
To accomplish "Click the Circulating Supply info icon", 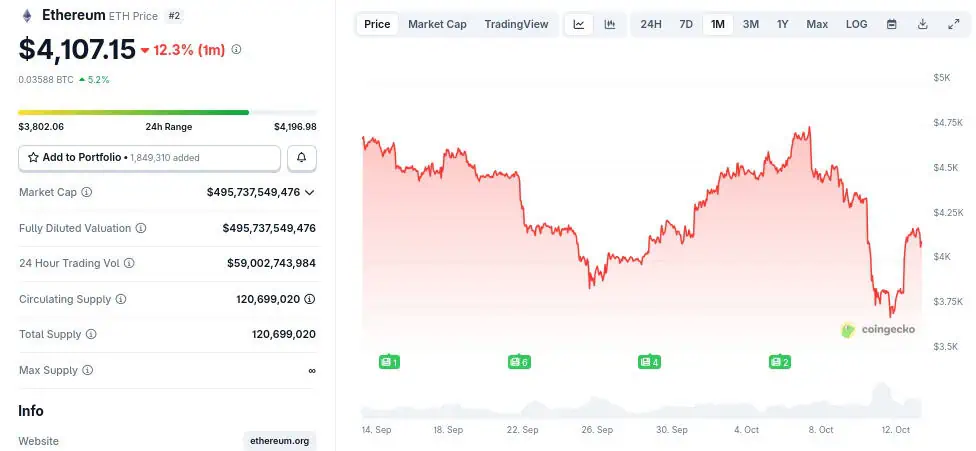I will coord(121,299).
